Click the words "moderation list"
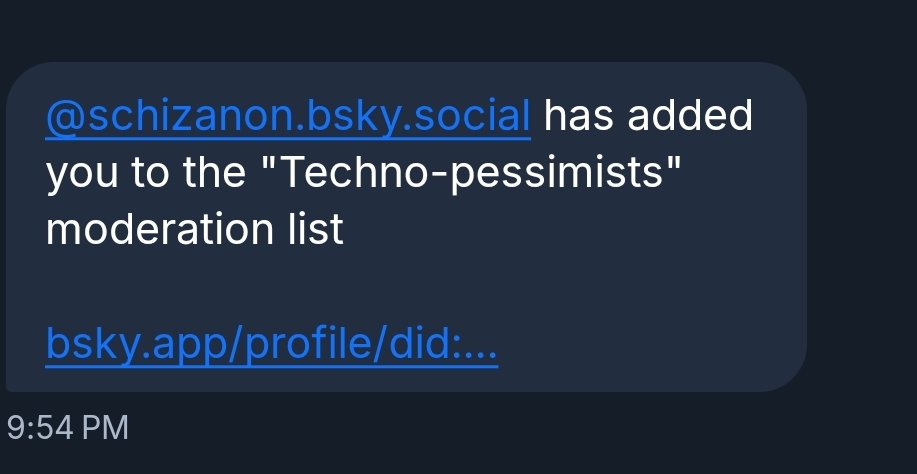Image resolution: width=917 pixels, height=474 pixels. 195,231
